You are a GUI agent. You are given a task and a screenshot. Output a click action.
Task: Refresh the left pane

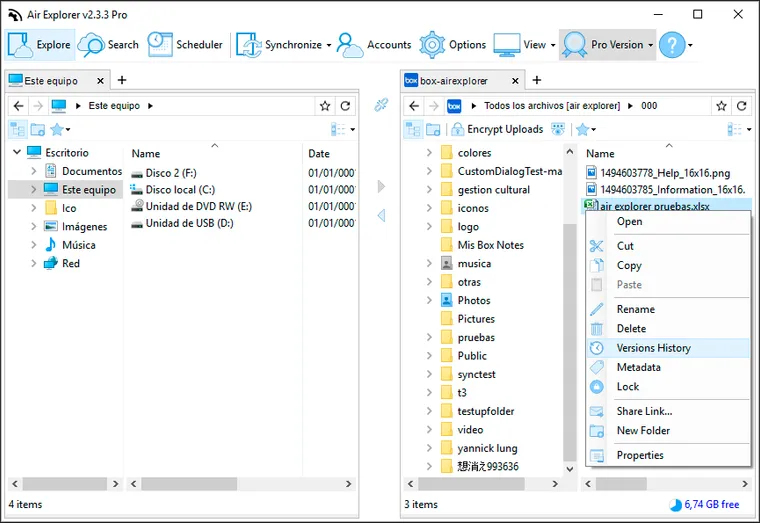click(345, 106)
